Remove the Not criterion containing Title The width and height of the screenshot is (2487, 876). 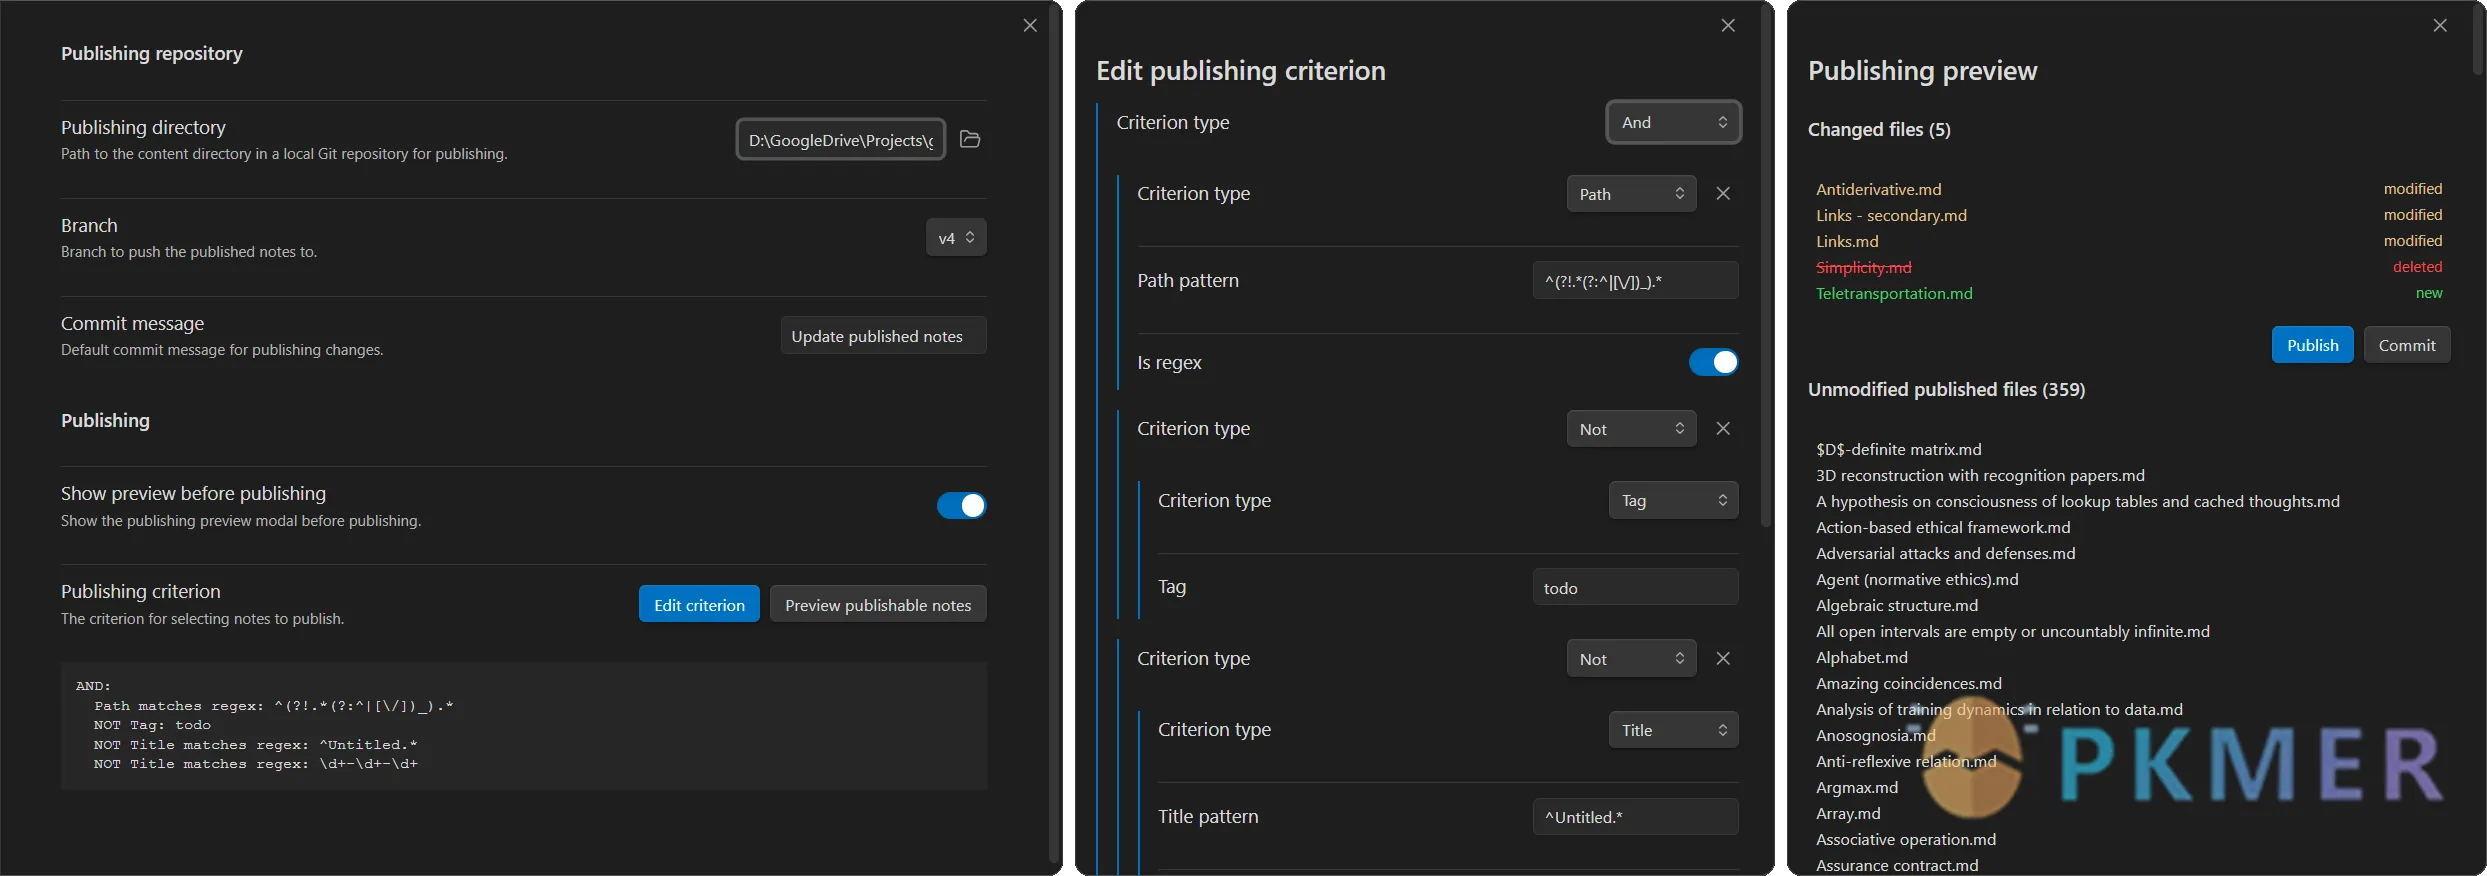tap(1723, 659)
